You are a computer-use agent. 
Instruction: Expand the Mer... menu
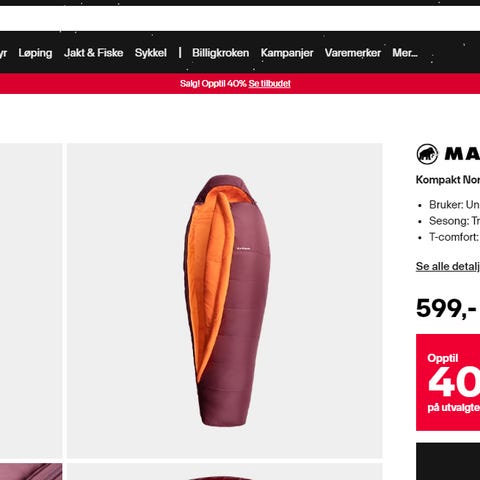point(405,53)
